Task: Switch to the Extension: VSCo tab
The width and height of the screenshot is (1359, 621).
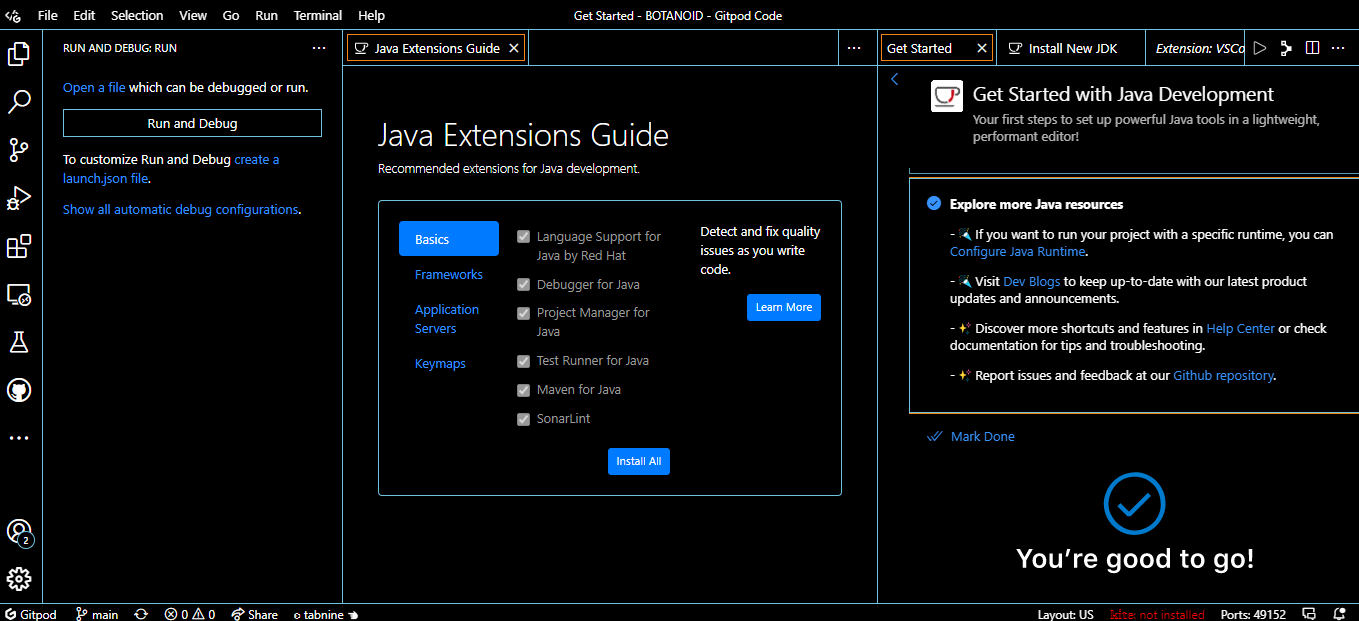Action: (x=1196, y=48)
